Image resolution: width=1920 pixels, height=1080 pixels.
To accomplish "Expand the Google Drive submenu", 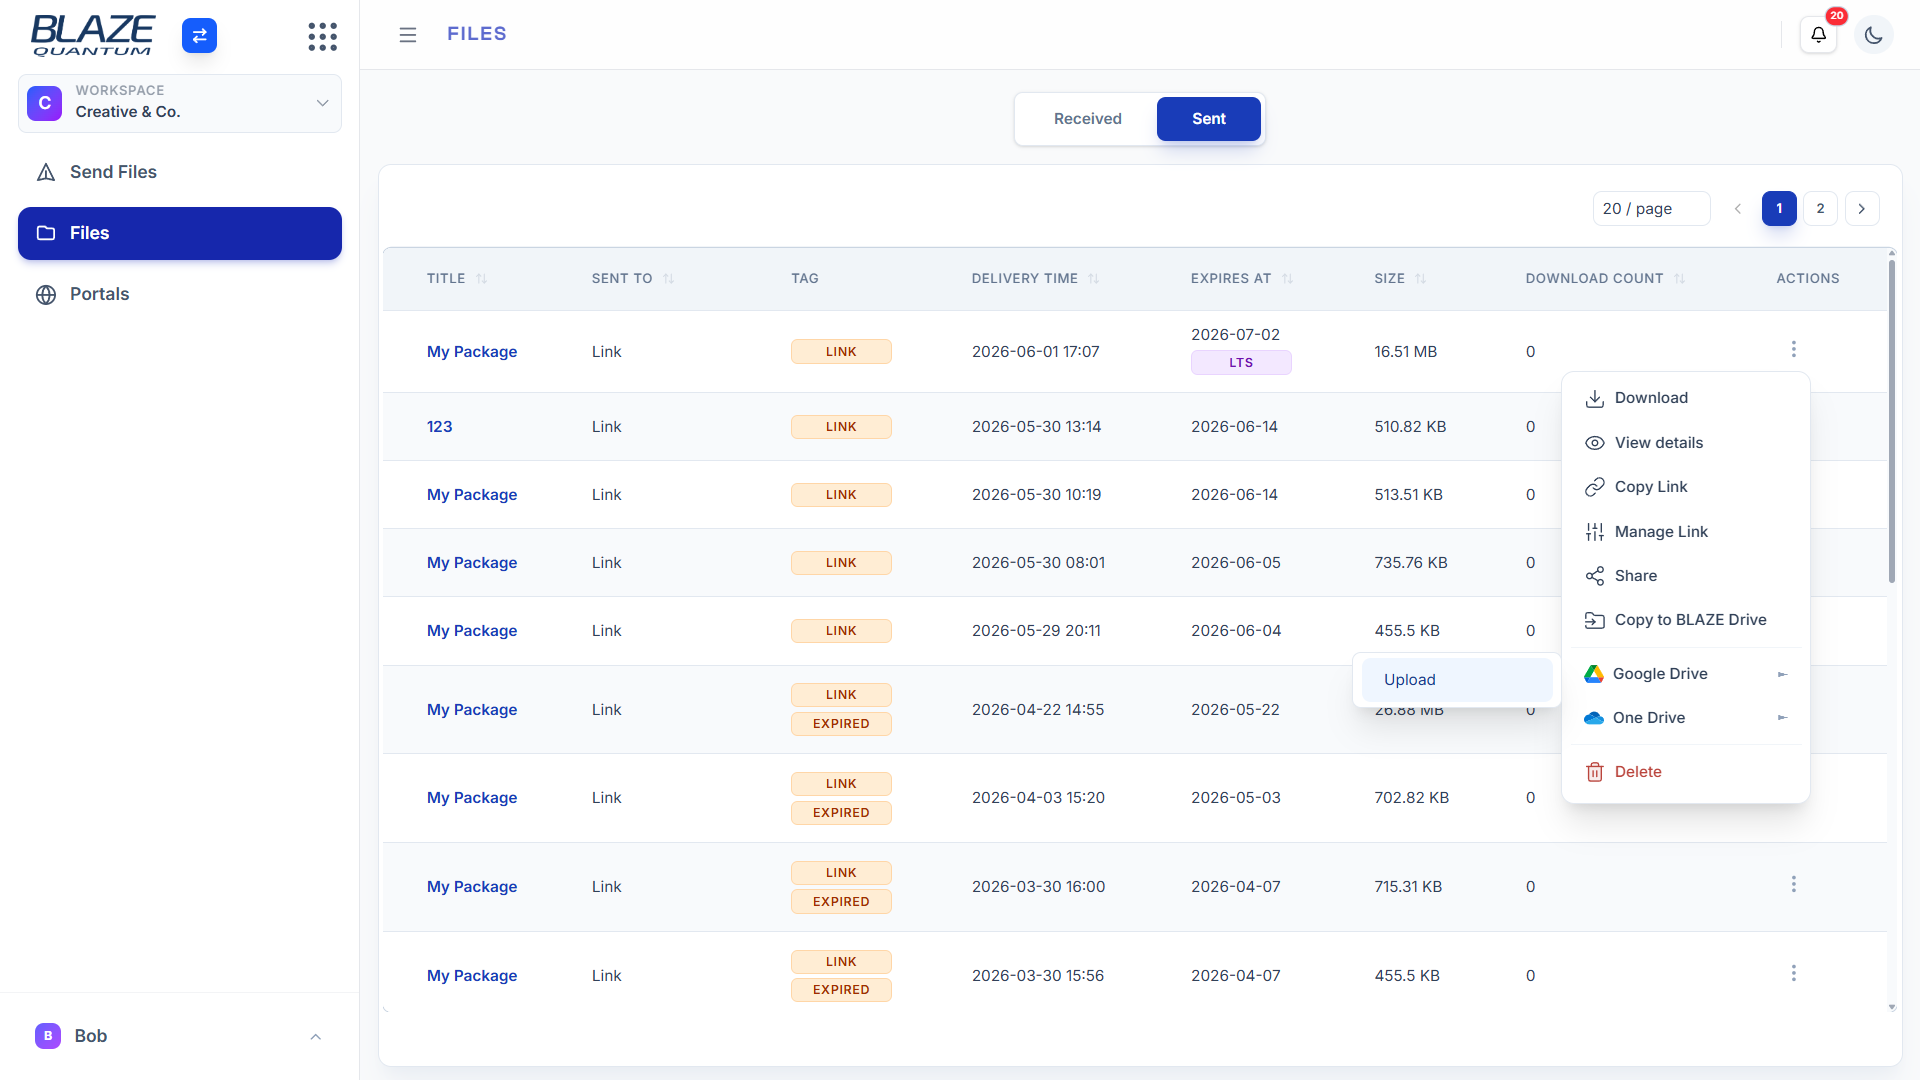I will (1686, 674).
